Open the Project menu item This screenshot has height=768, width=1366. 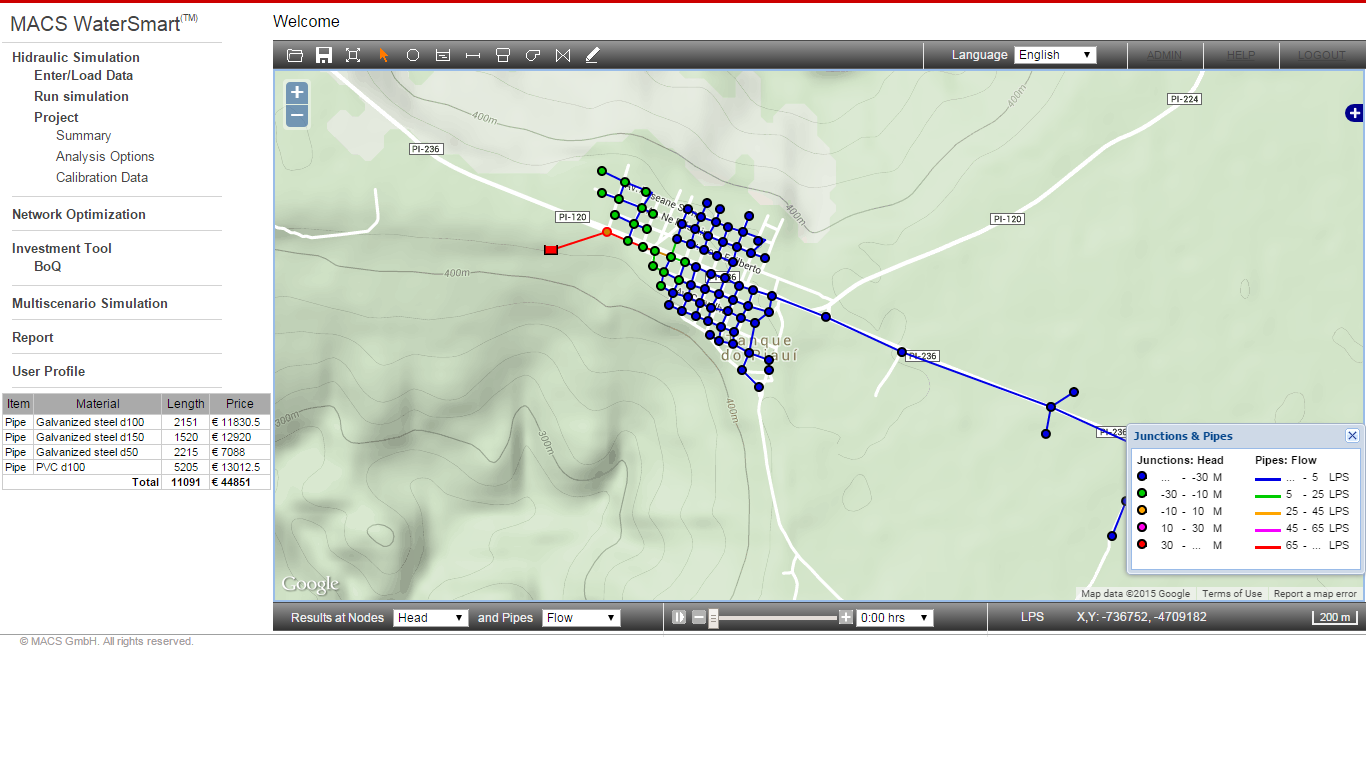(56, 117)
